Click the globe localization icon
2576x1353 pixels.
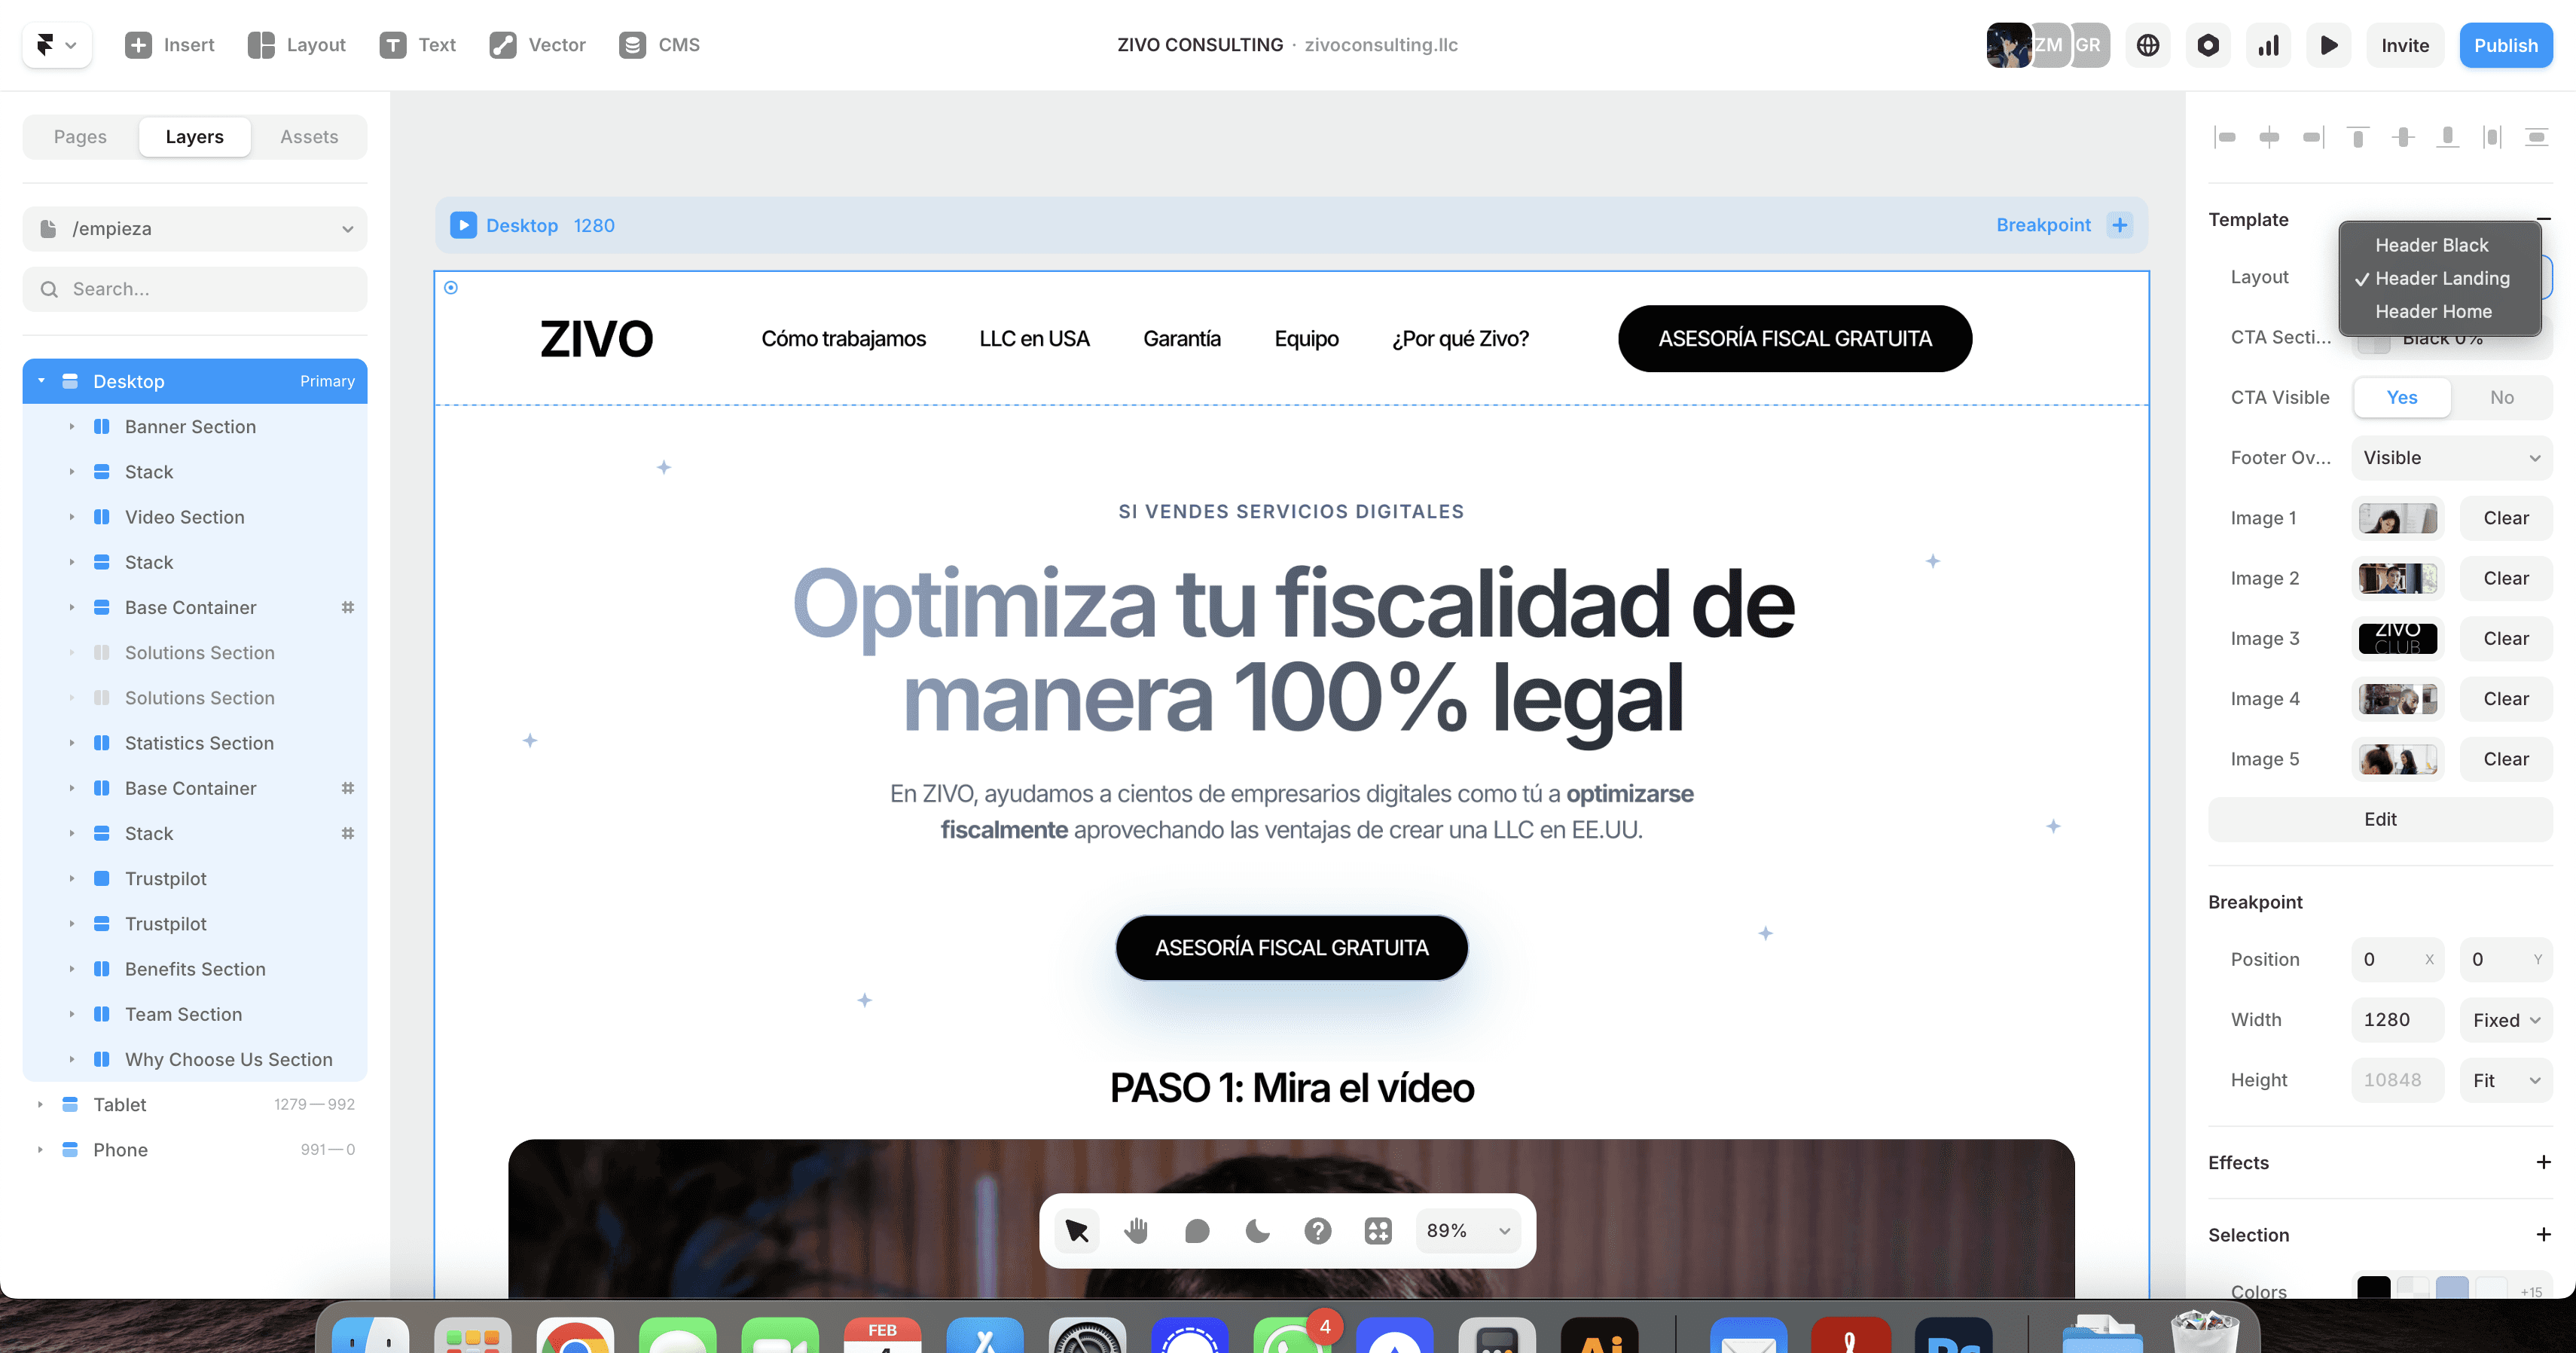coord(2147,45)
